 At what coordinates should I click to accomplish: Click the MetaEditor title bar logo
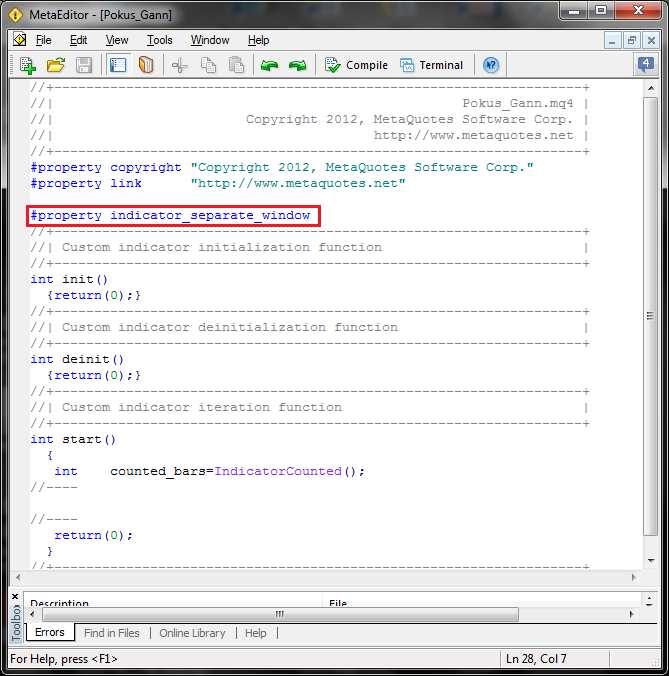pos(16,15)
